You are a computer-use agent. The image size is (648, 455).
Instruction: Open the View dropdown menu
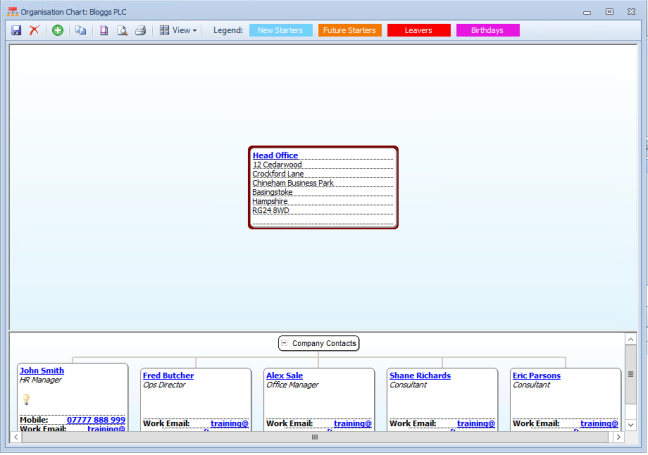click(179, 30)
